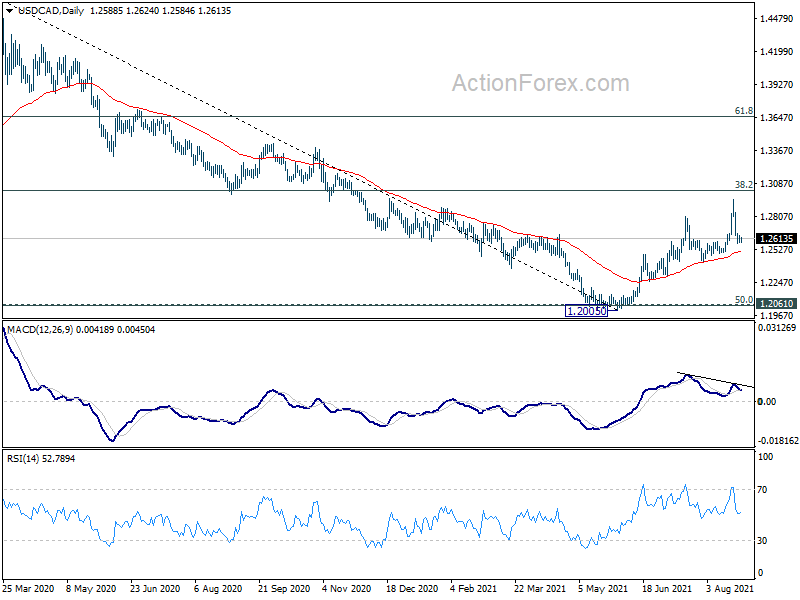The image size is (800, 600).
Task: Select the 1.28070 price axis value
Action: [777, 217]
